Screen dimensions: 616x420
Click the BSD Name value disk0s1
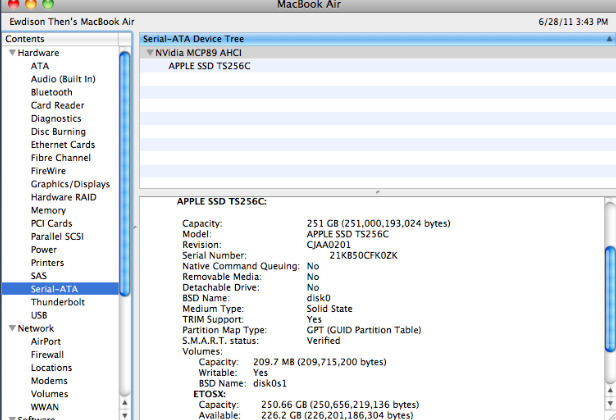pyautogui.click(x=270, y=383)
